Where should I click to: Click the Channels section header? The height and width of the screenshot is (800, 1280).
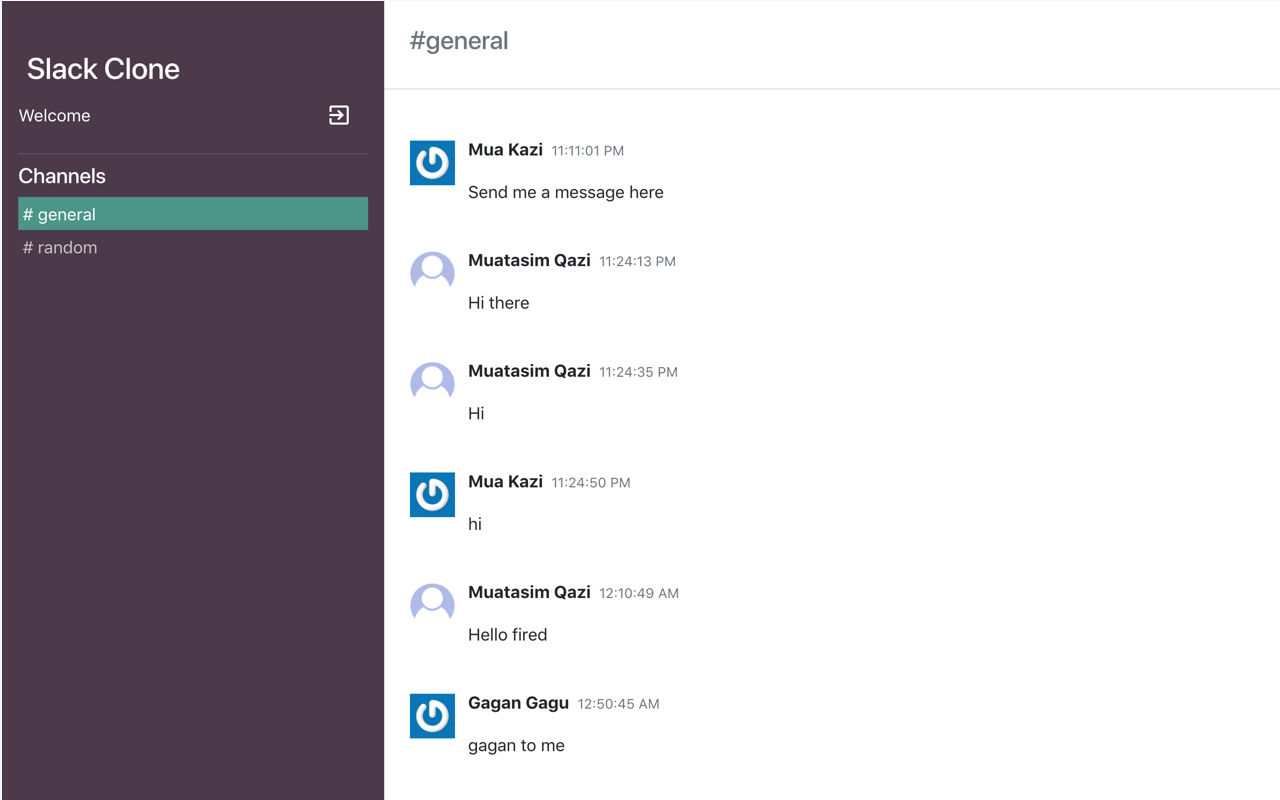click(x=62, y=176)
